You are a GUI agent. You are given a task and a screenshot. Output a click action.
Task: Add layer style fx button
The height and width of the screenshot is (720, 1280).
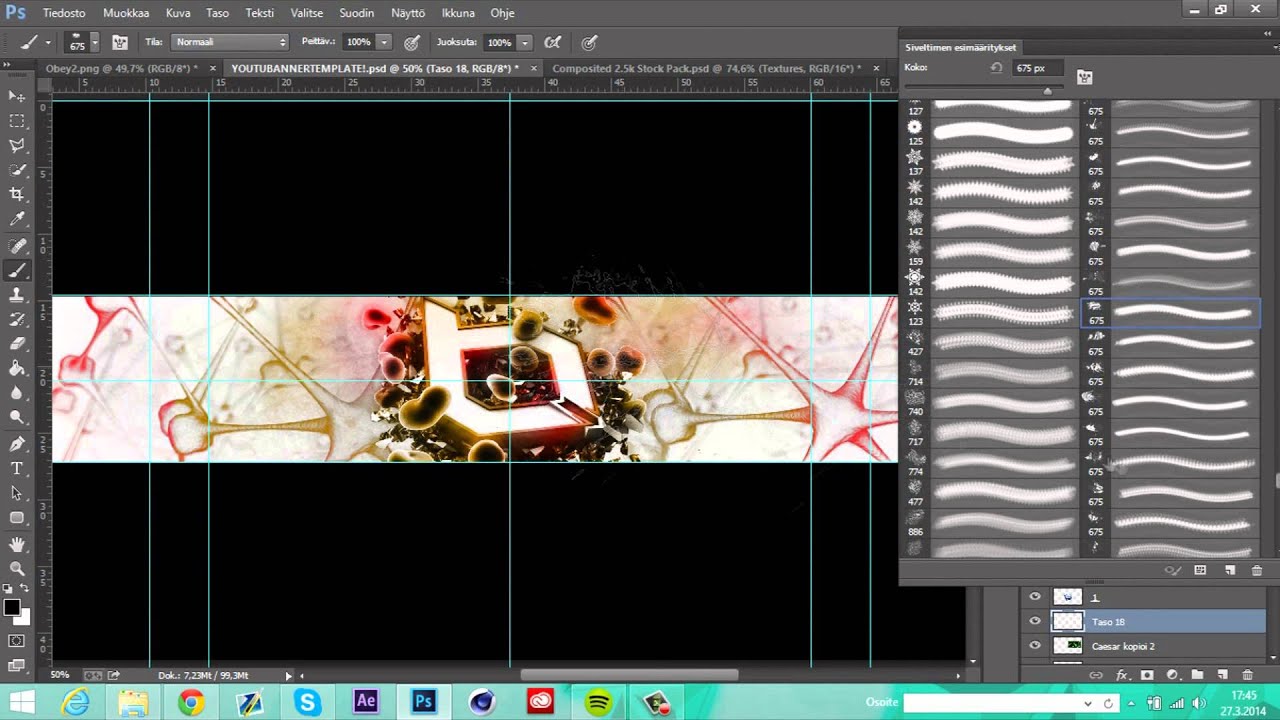(1121, 675)
